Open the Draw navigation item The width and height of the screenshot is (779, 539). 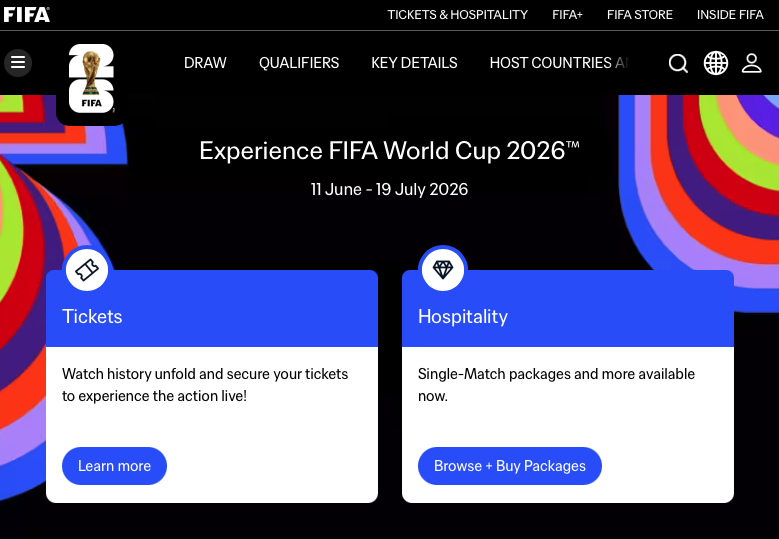coord(205,63)
